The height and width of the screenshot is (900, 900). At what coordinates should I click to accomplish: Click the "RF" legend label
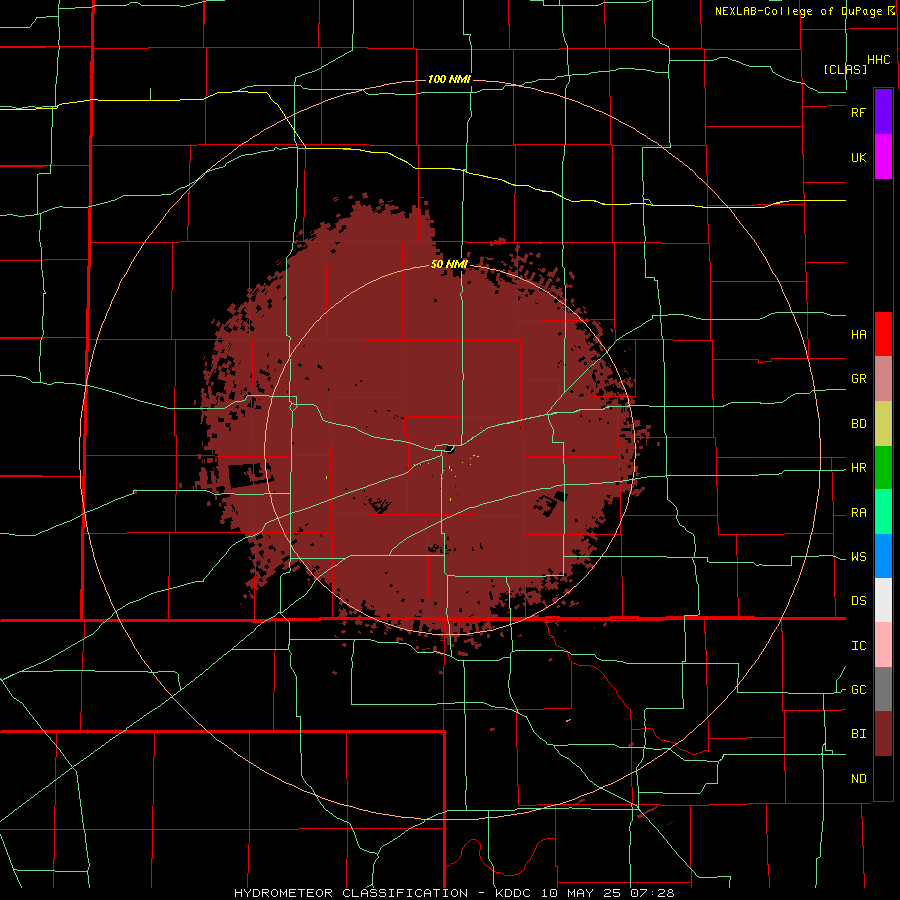[858, 112]
